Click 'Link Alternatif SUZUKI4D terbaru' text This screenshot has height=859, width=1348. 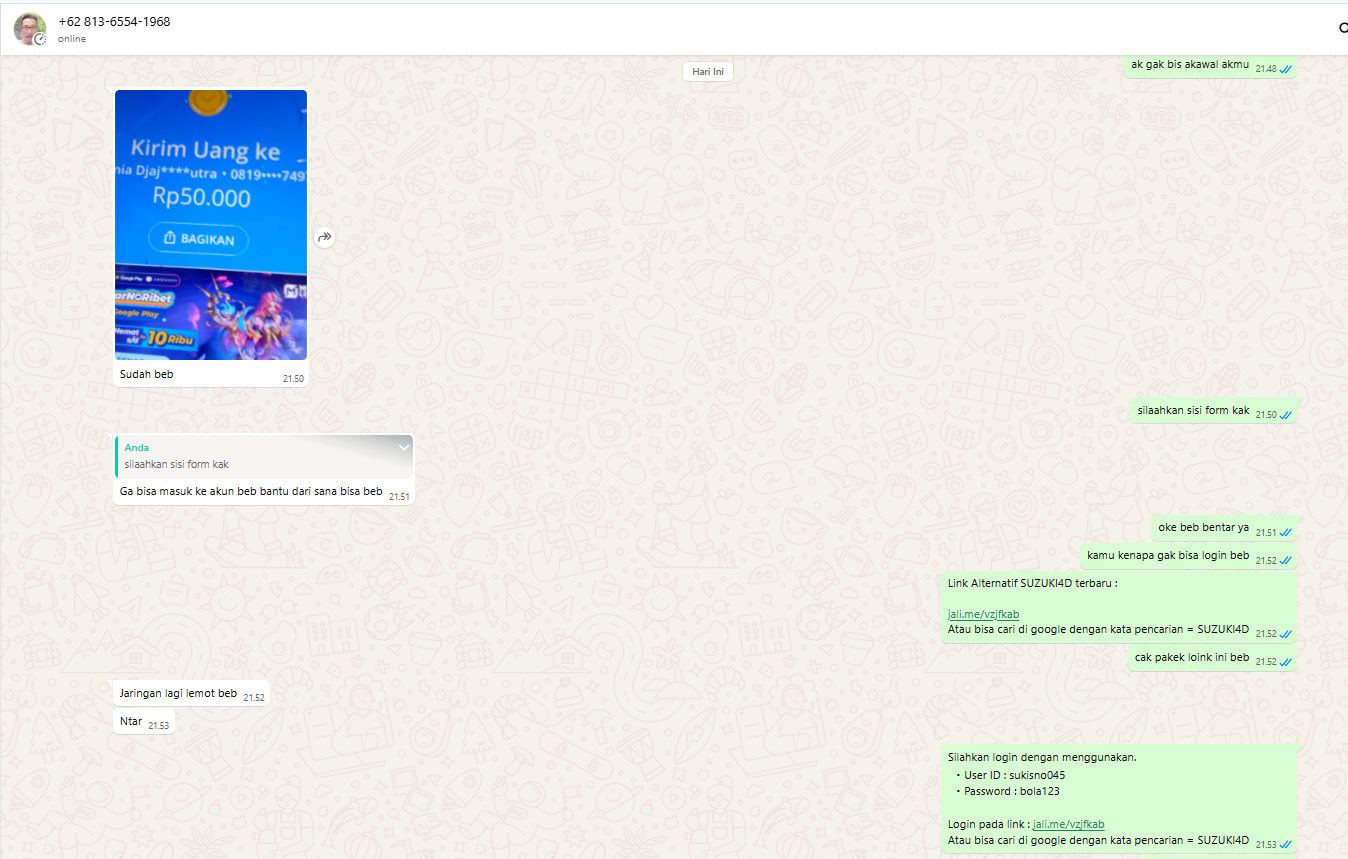[1032, 583]
